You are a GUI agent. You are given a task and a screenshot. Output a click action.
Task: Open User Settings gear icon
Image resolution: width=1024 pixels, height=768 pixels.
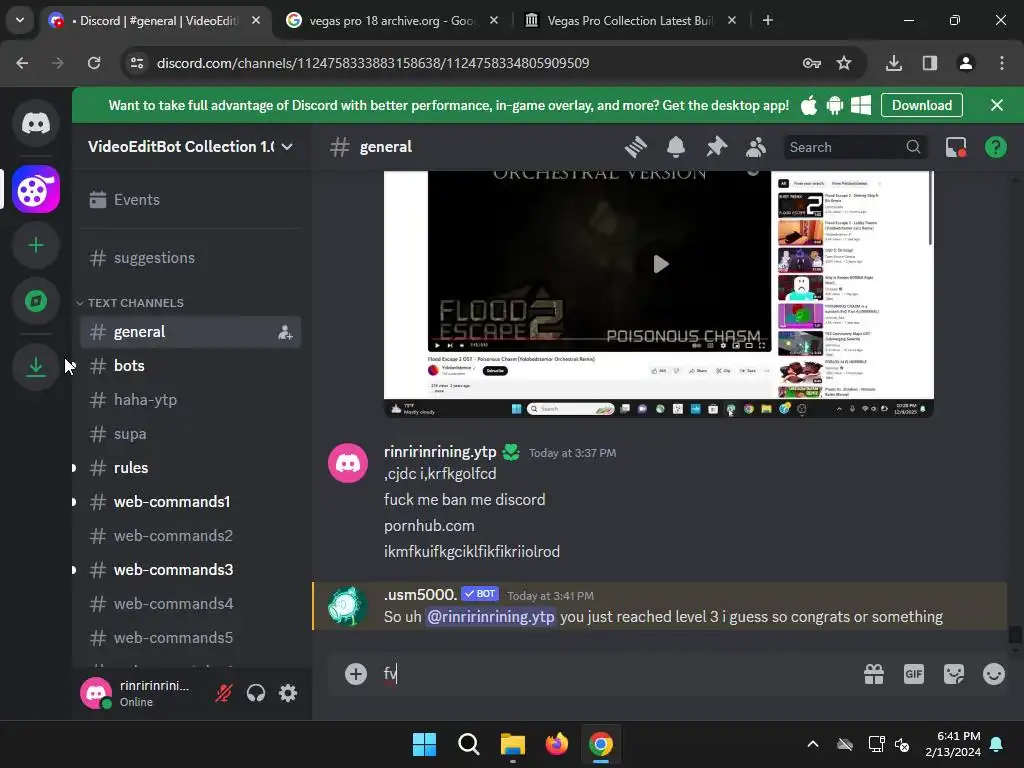[288, 693]
